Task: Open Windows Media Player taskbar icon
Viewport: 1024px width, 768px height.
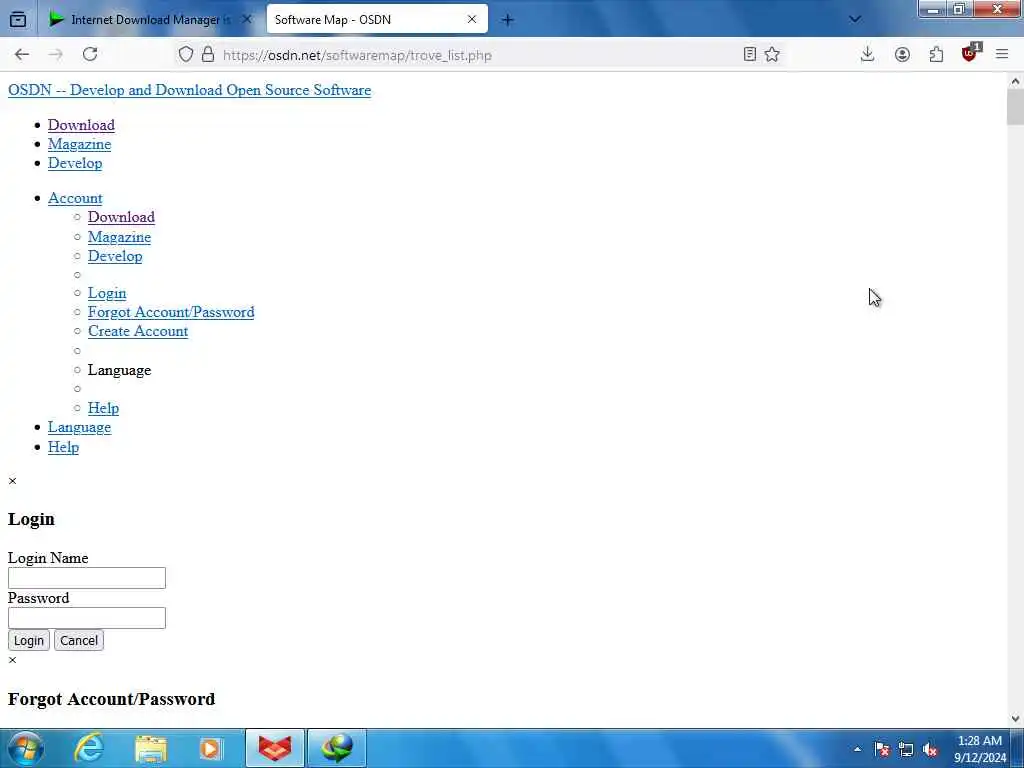Action: pos(211,748)
